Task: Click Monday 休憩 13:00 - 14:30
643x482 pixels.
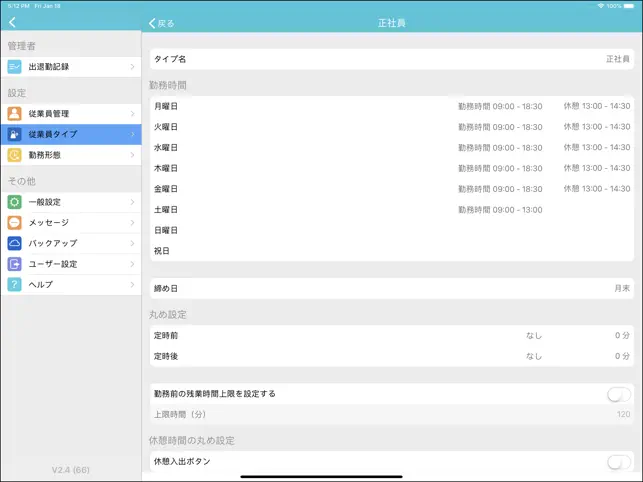Action: pyautogui.click(x=597, y=106)
